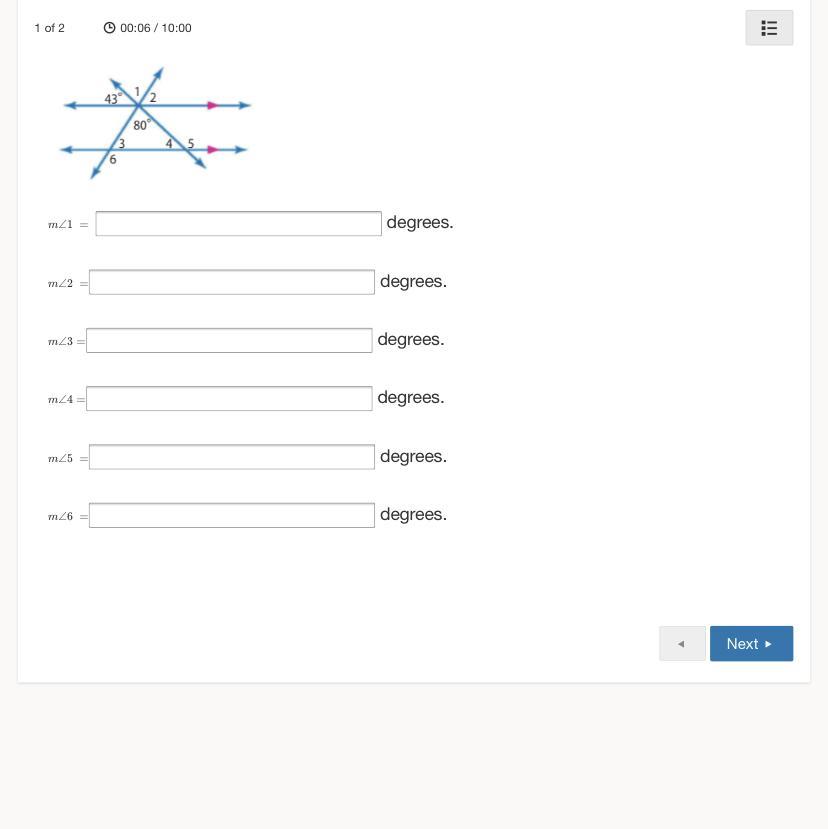Click the m∠1 answer input box
Image resolution: width=828 pixels, height=829 pixels.
coord(238,223)
